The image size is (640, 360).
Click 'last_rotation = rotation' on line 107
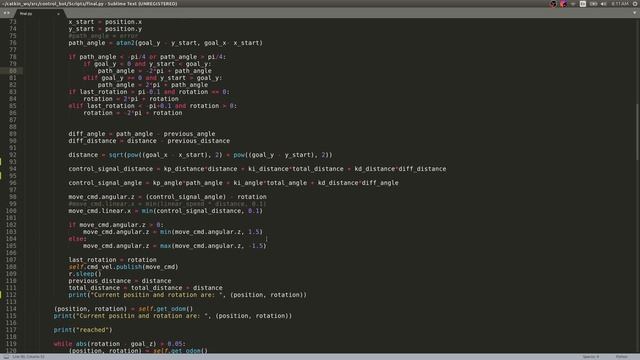[112, 260]
